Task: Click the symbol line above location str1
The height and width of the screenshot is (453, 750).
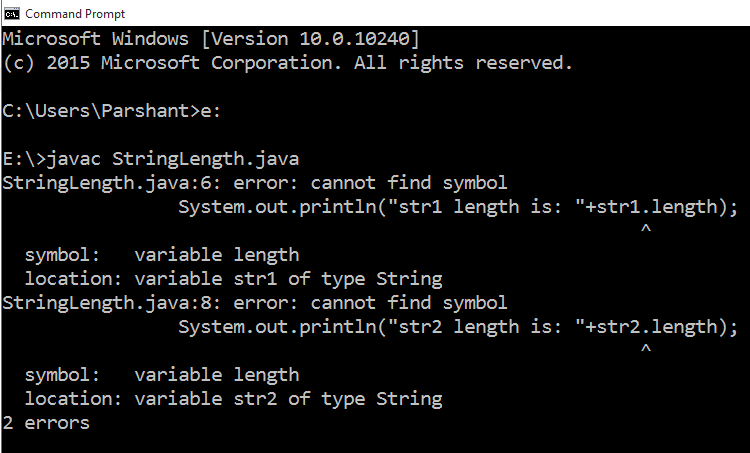Action: coord(161,255)
